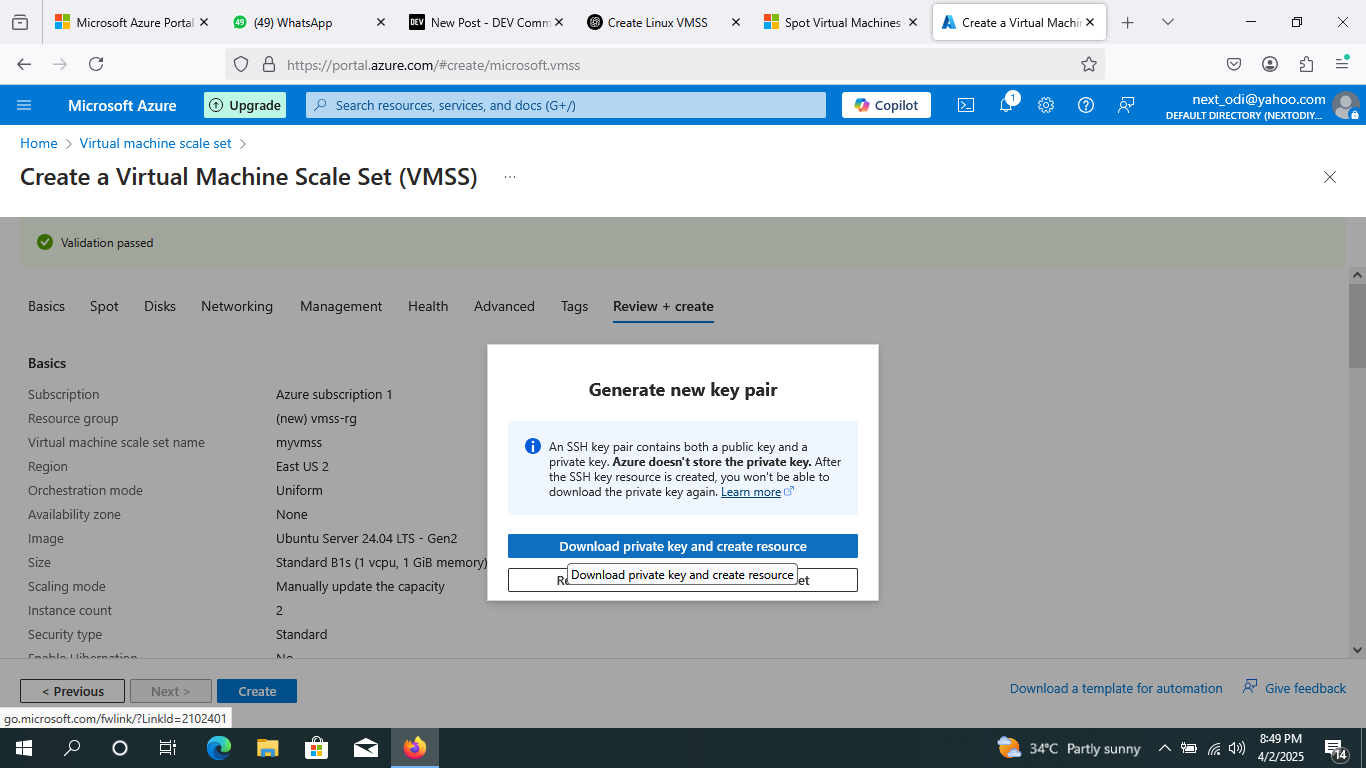Select the Review + create tab
The height and width of the screenshot is (768, 1366).
coord(663,306)
